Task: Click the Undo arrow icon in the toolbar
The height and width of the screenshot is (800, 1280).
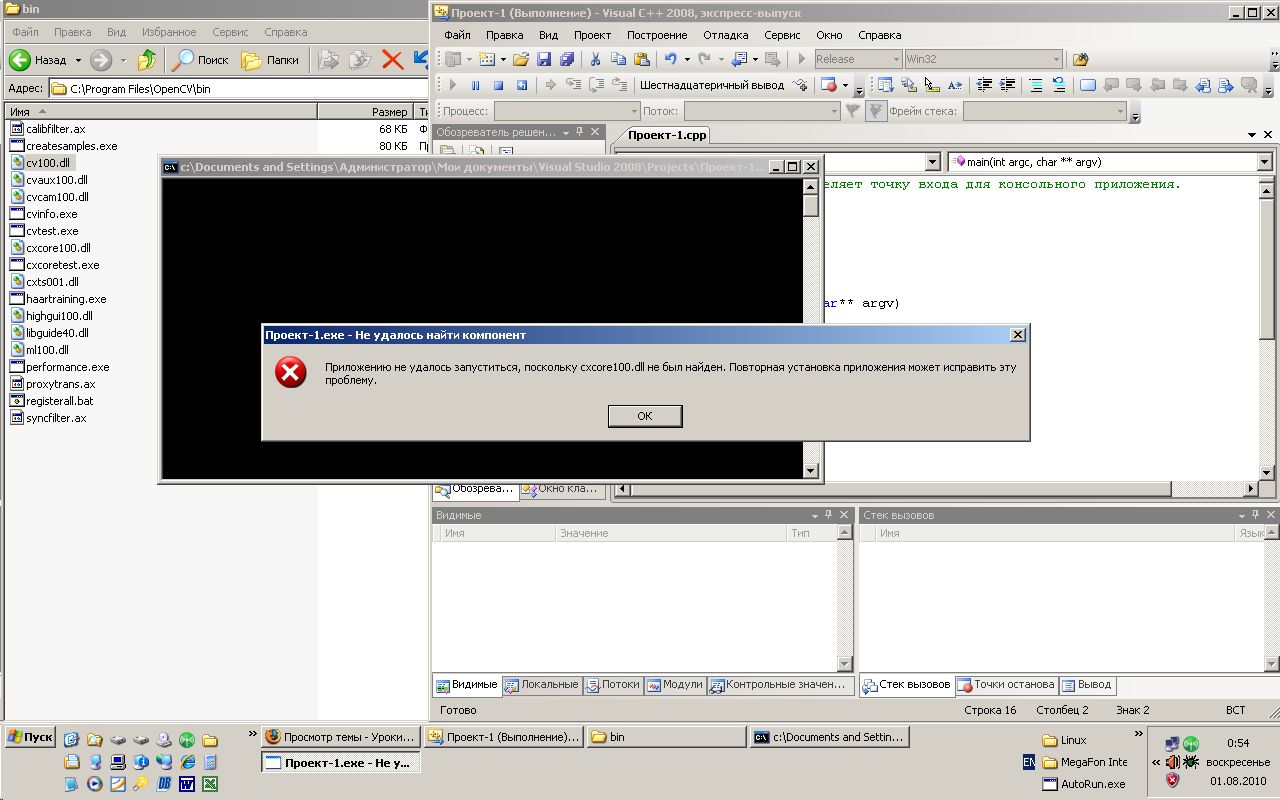Action: click(x=671, y=60)
